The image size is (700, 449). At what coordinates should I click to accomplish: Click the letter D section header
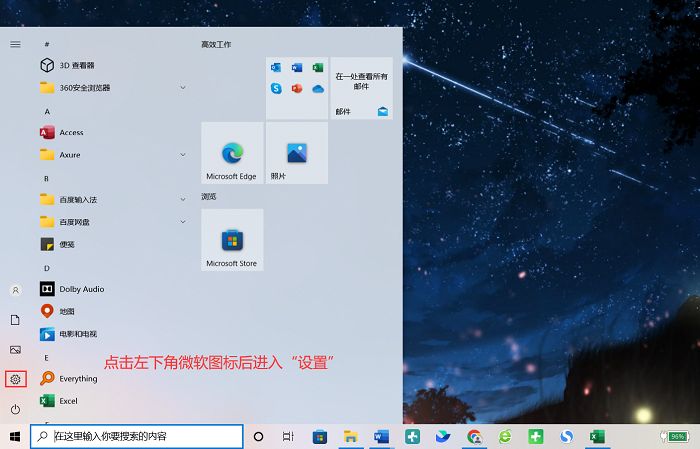tap(47, 268)
